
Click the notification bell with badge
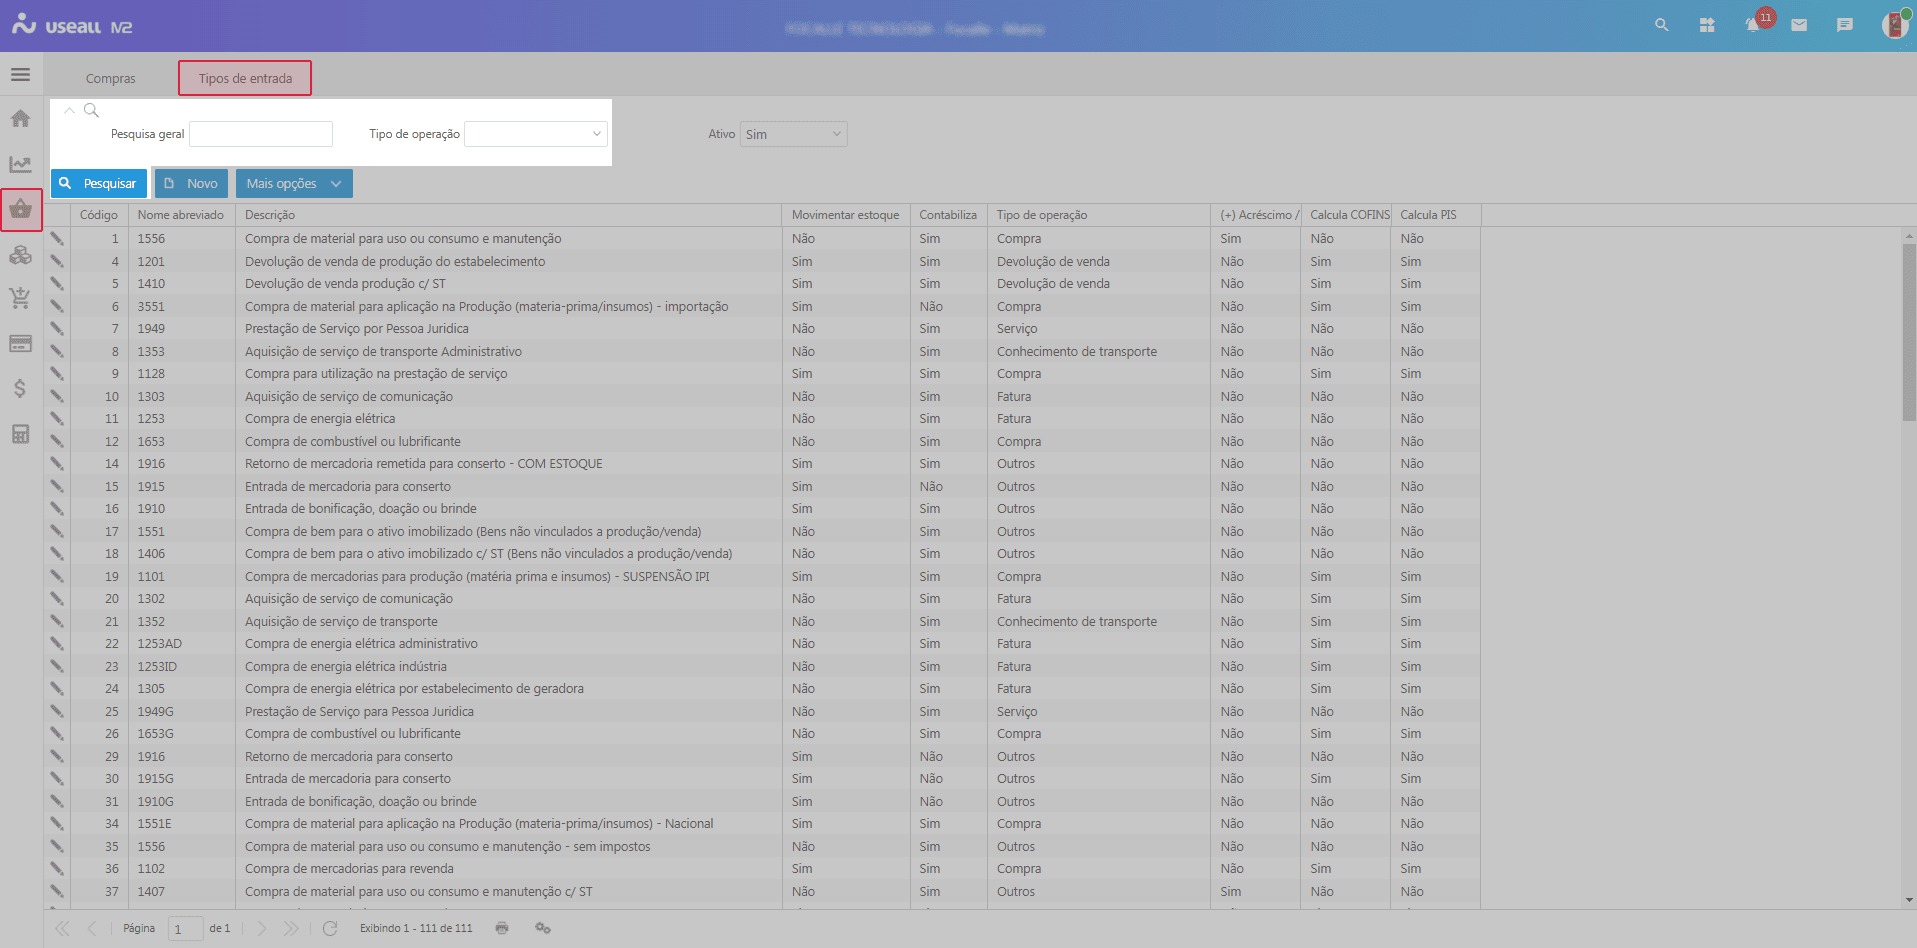[x=1754, y=25]
